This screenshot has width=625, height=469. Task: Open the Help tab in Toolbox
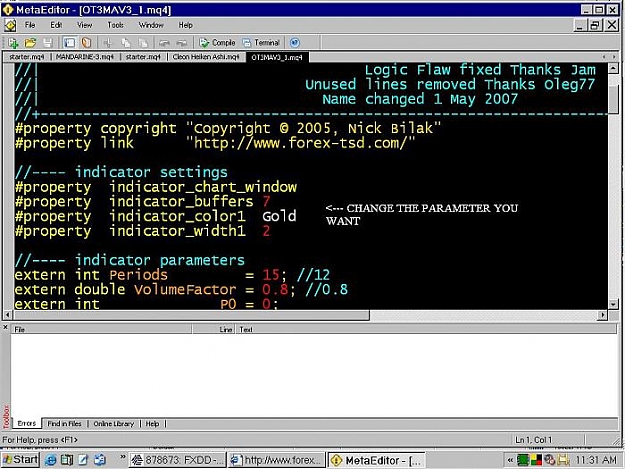(152, 424)
